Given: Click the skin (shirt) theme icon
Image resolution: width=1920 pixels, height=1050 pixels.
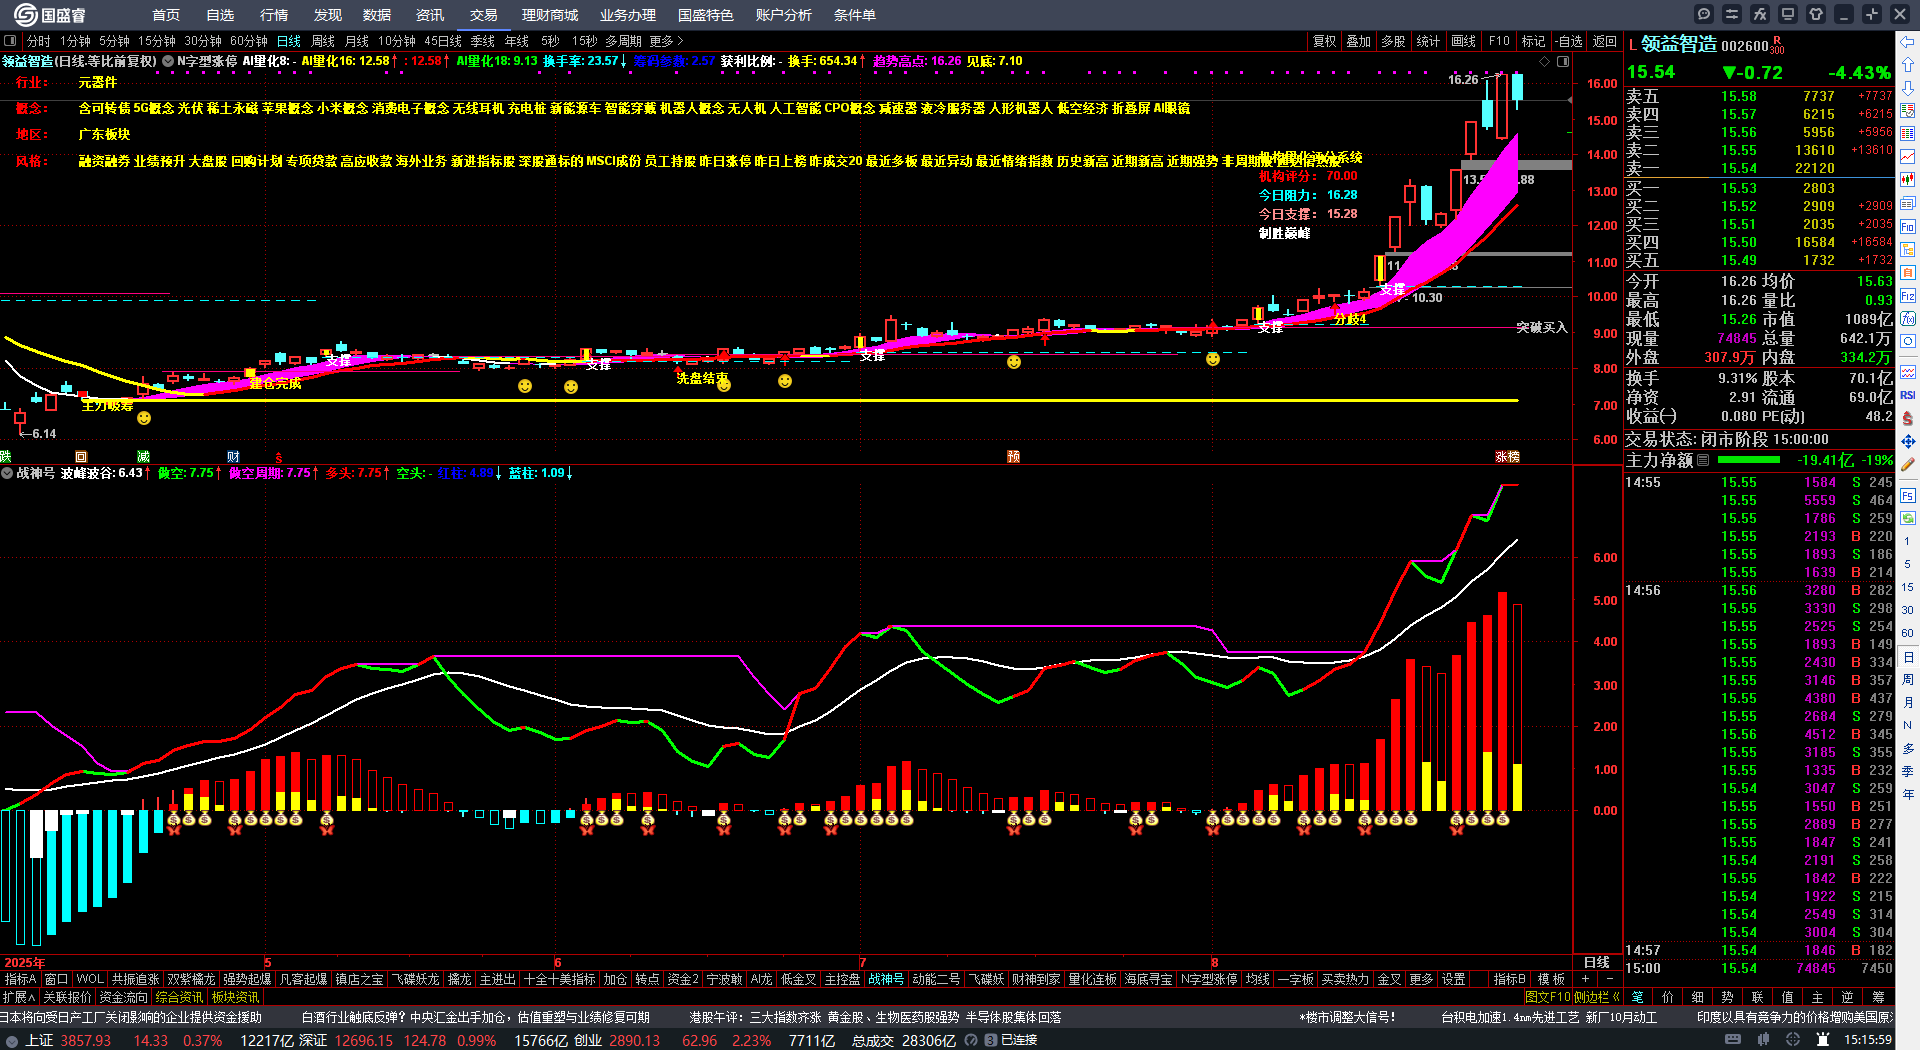Looking at the screenshot, I should (x=1816, y=14).
